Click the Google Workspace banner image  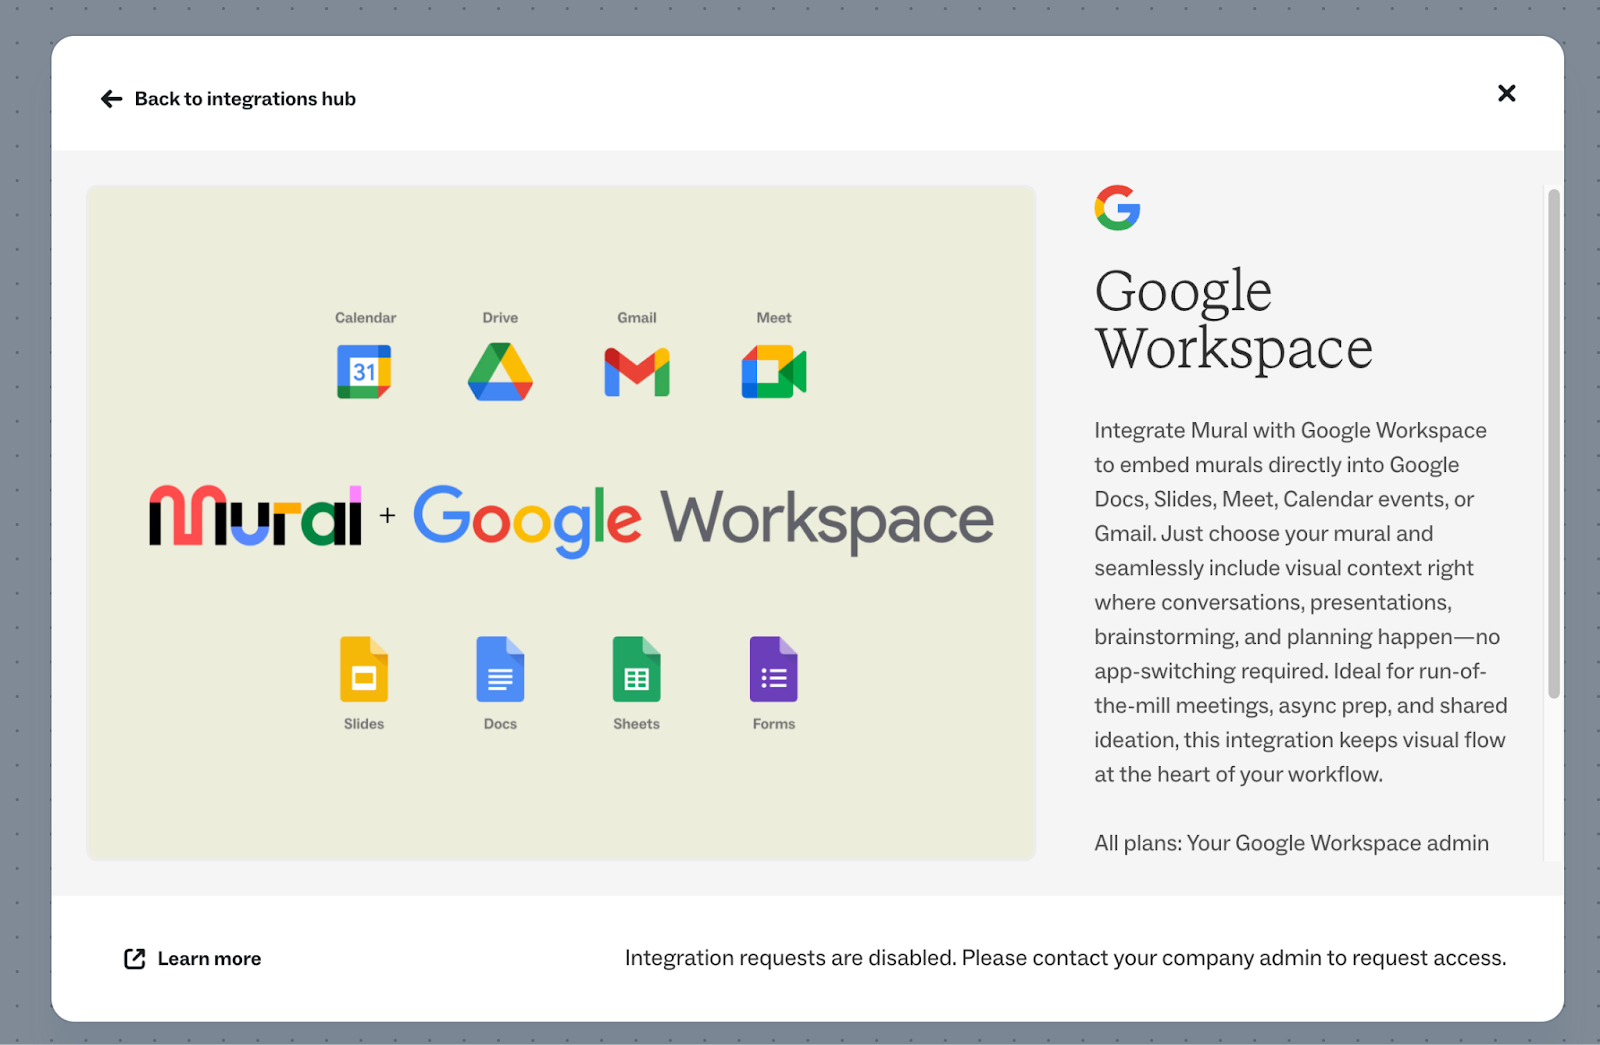(561, 522)
